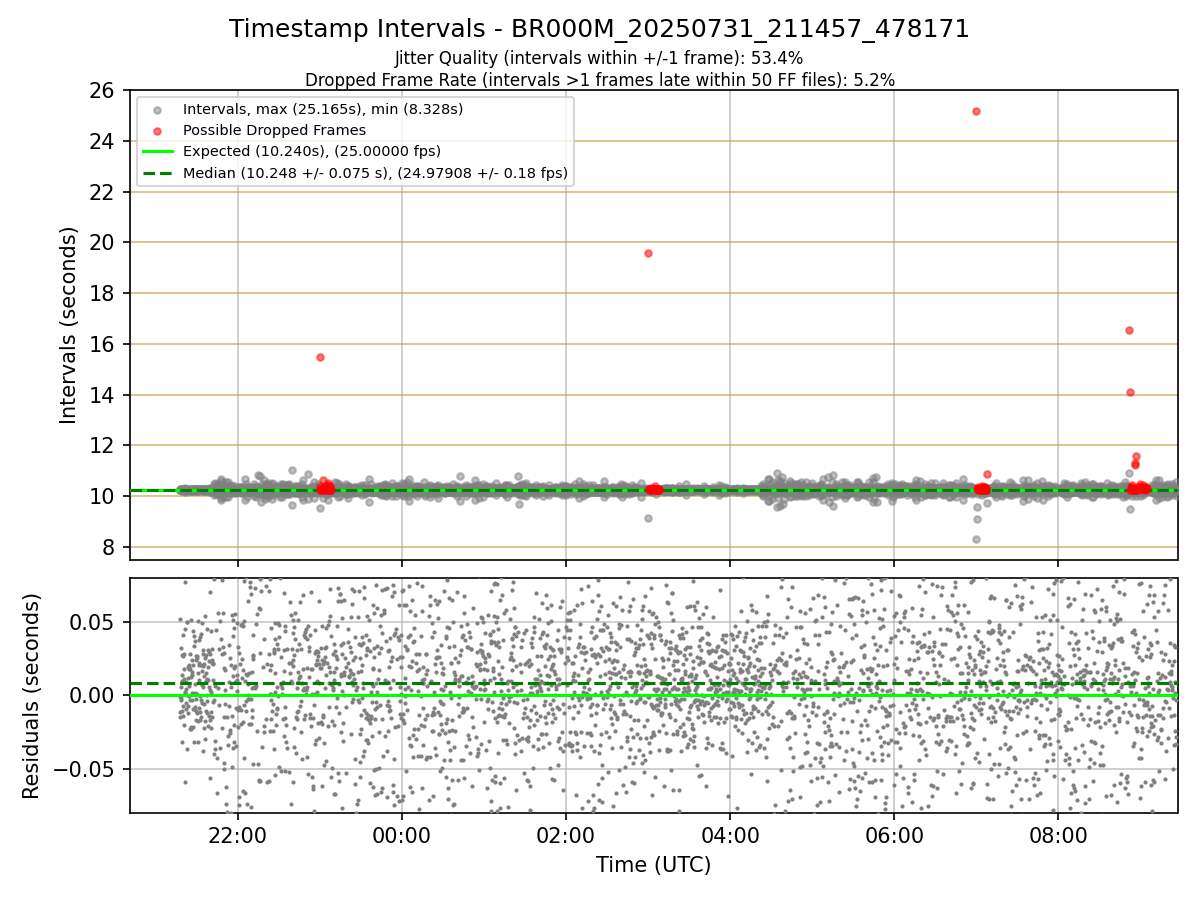Click the "04:00" x-axis tick label
Image resolution: width=1200 pixels, height=900 pixels.
(x=730, y=837)
